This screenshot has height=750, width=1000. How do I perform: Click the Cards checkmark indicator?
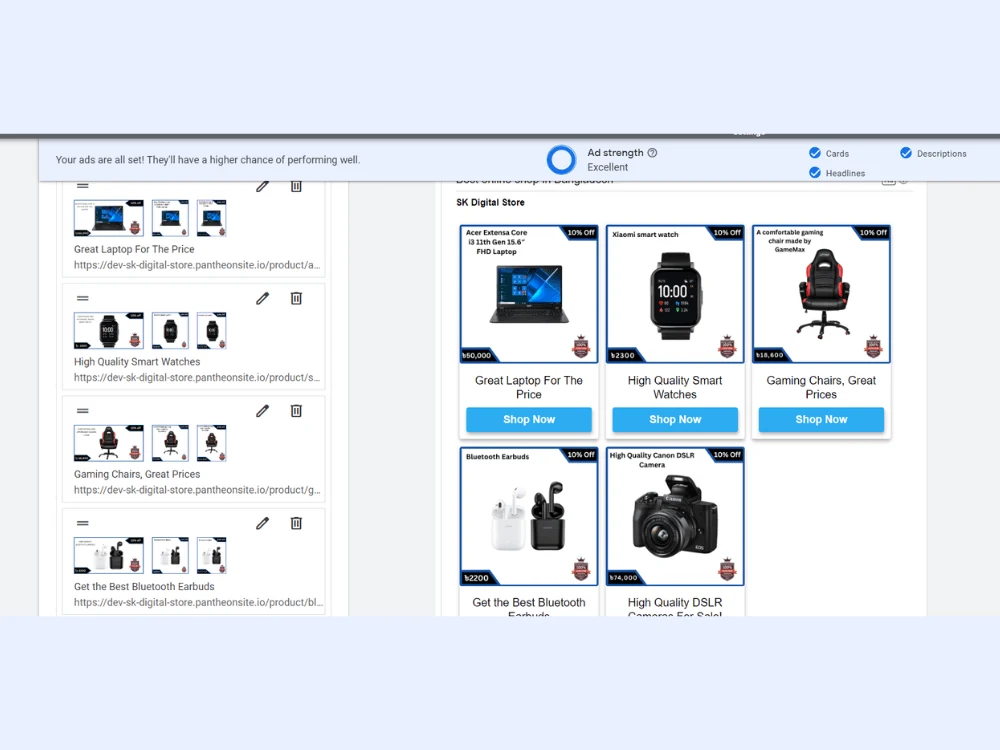tap(814, 152)
